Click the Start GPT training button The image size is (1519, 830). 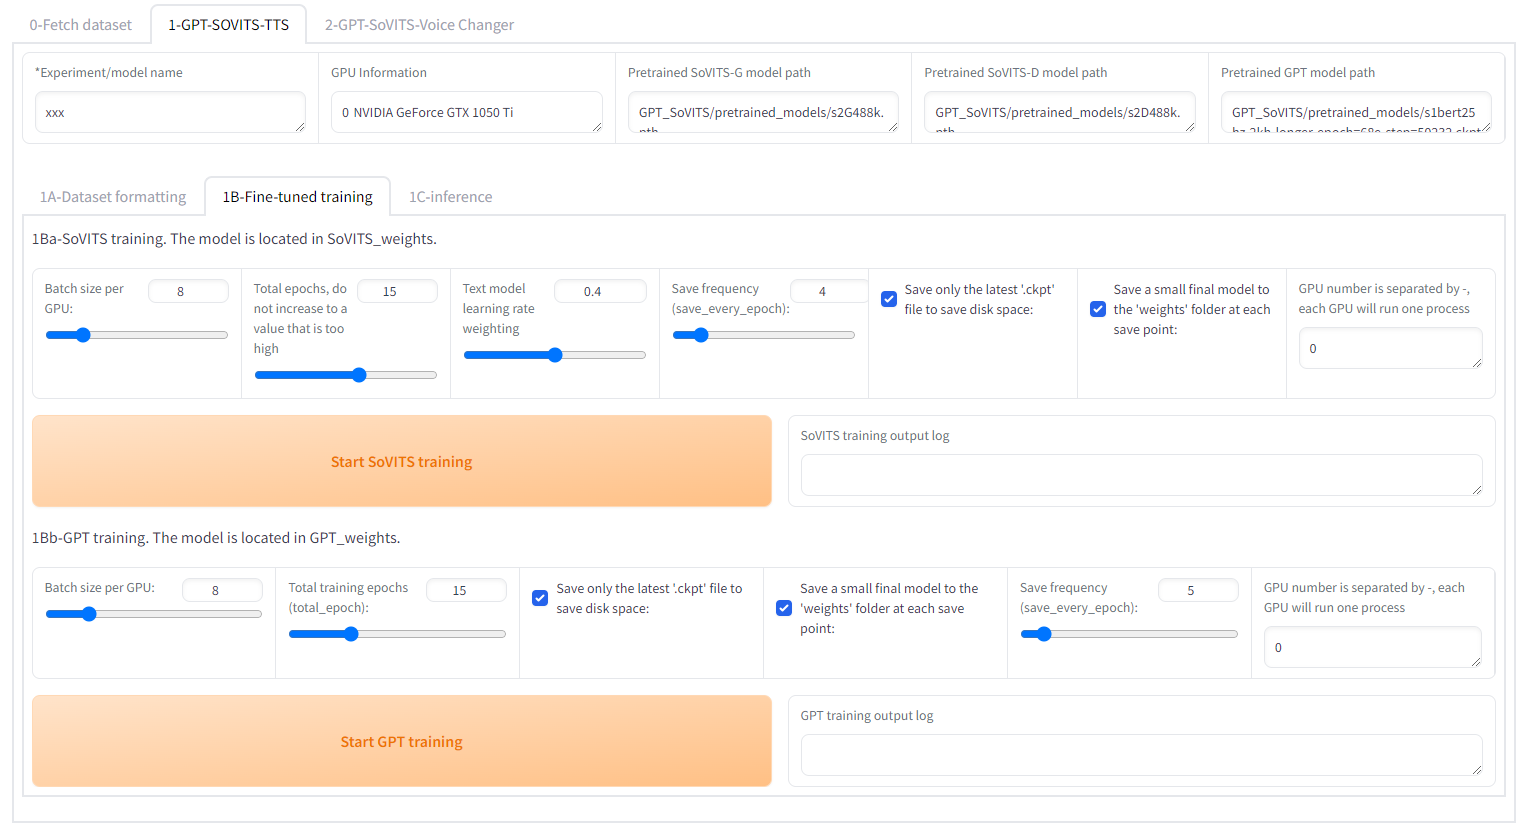point(401,741)
